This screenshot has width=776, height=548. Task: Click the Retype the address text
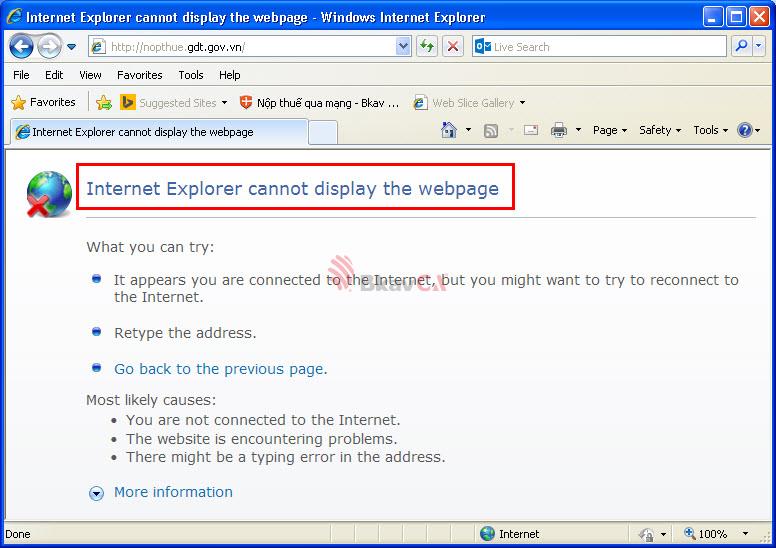185,333
